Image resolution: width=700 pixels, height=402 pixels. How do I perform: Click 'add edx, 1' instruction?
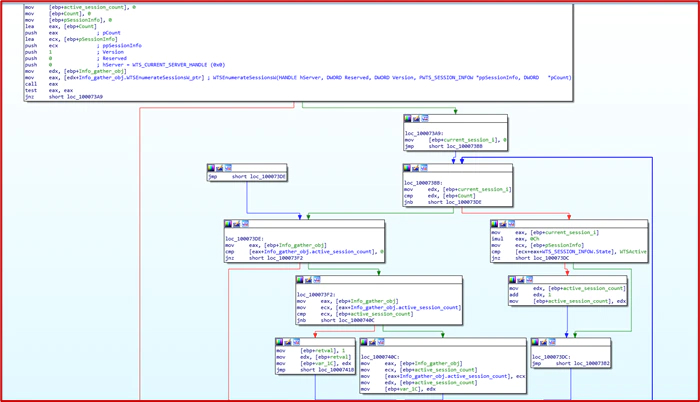pos(531,295)
